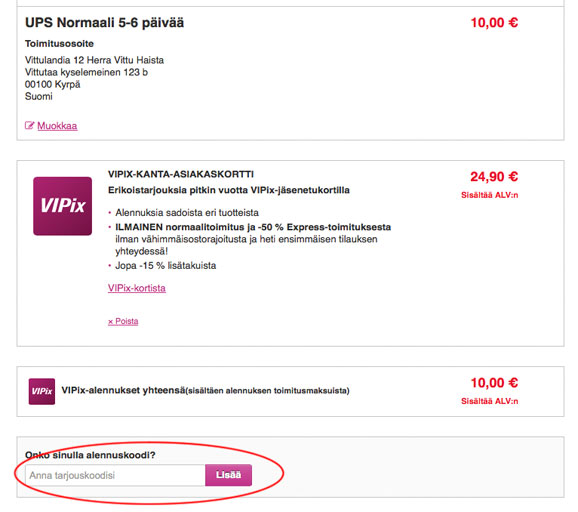Click the pencil edit icon beside Muokkaa
Image resolution: width=578 pixels, height=512 pixels.
click(29, 126)
